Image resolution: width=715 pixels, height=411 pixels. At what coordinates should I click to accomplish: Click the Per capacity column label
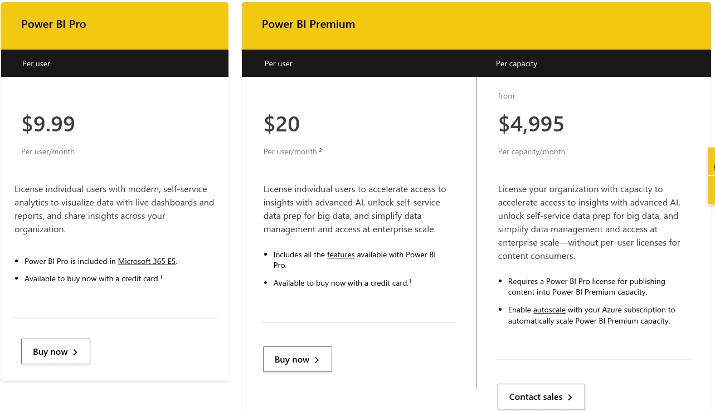(516, 63)
